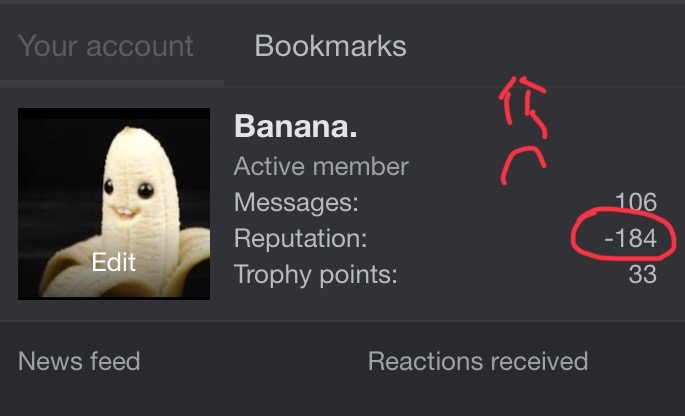Click the Edit label on avatar
The height and width of the screenshot is (416, 685).
(x=114, y=262)
